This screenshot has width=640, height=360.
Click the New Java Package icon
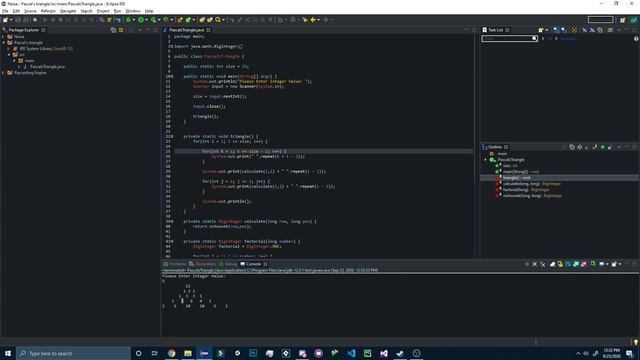click(x=180, y=20)
